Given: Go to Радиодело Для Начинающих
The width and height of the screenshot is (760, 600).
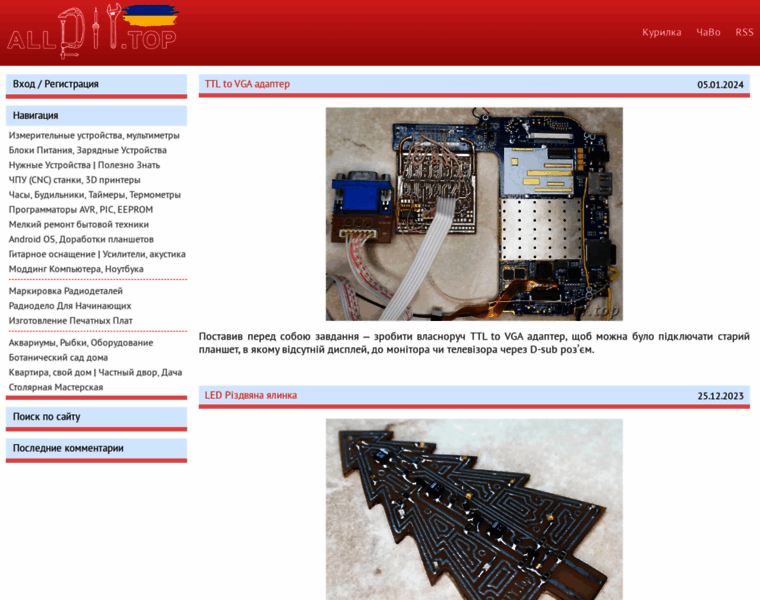Looking at the screenshot, I should (x=70, y=306).
